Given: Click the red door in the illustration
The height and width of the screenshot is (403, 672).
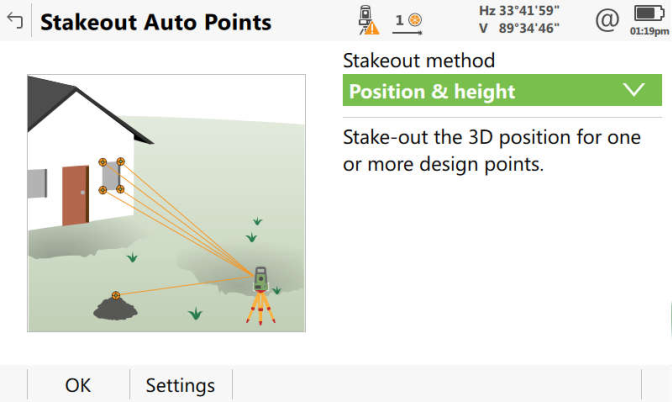Looking at the screenshot, I should 75,195.
